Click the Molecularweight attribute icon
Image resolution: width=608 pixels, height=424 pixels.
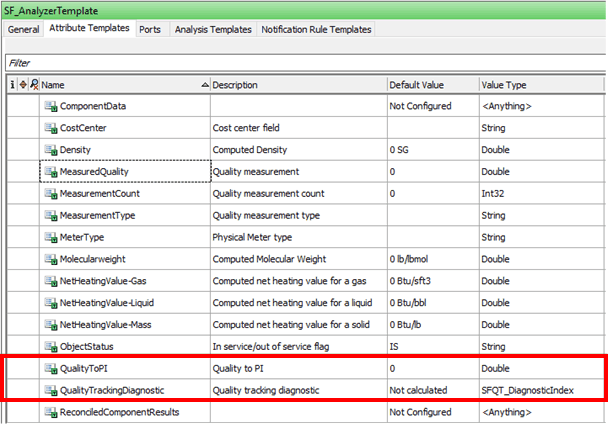[x=51, y=259]
